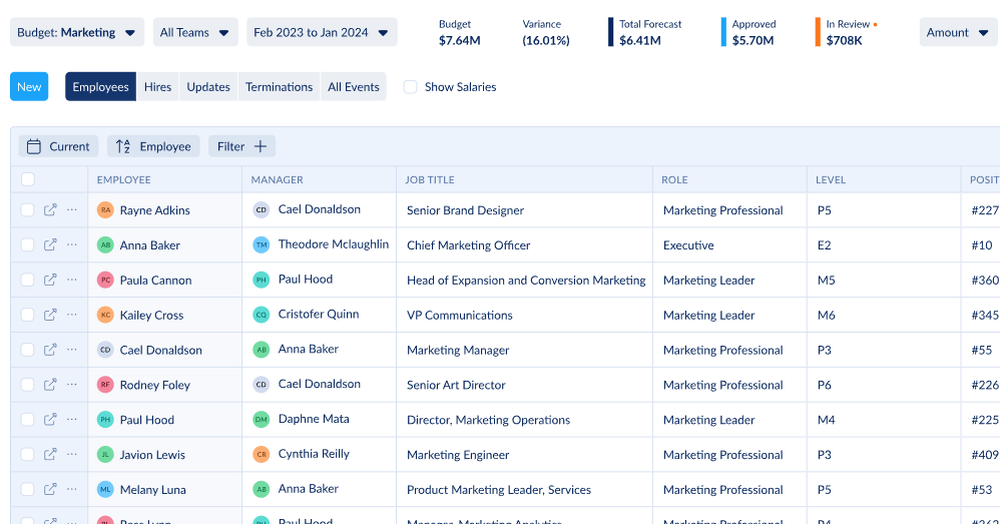Open Rayne Adkins record in new window

[50, 210]
